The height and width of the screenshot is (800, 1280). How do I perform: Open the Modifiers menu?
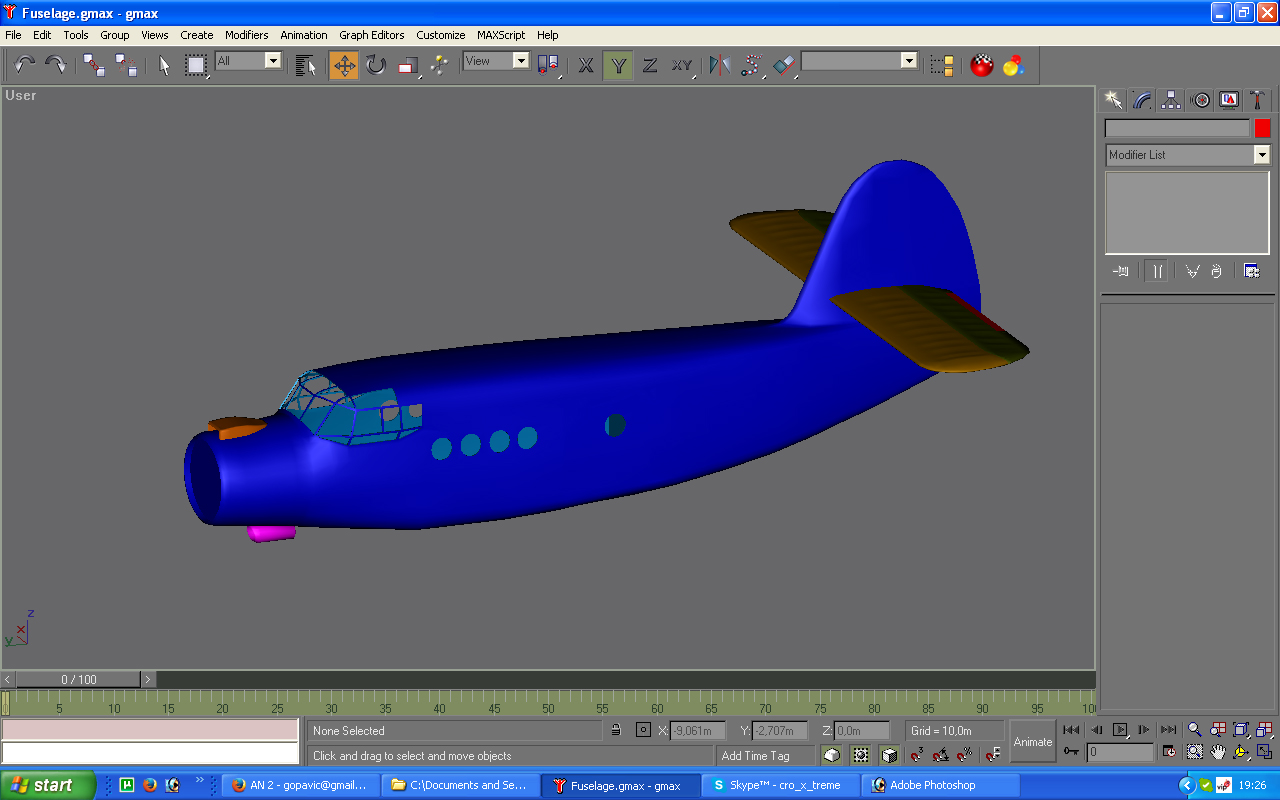246,35
